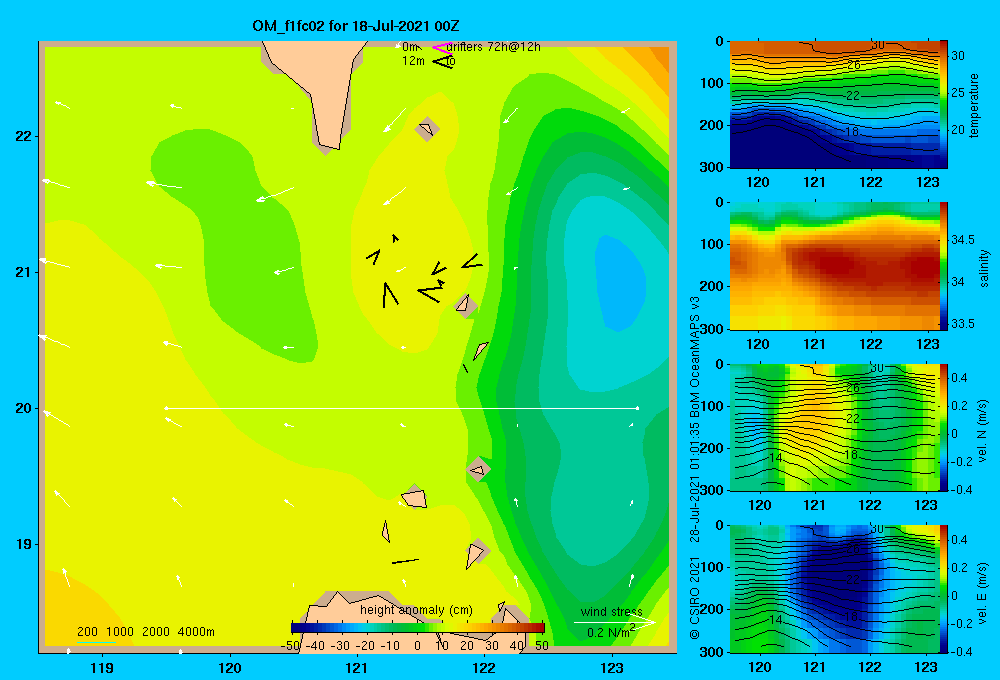The height and width of the screenshot is (680, 1000).
Task: Click the temperature colorbar
Action: (944, 105)
